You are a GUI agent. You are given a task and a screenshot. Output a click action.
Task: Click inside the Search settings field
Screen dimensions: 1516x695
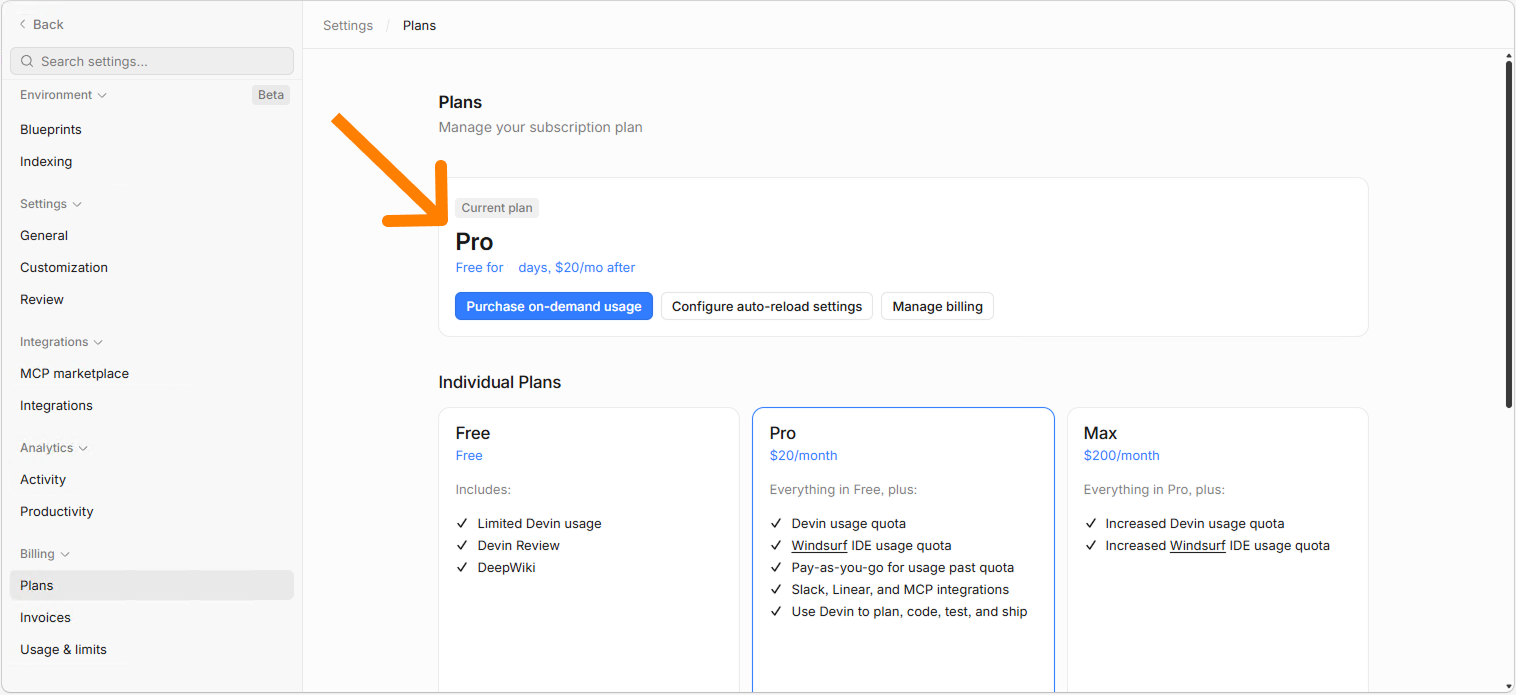150,61
